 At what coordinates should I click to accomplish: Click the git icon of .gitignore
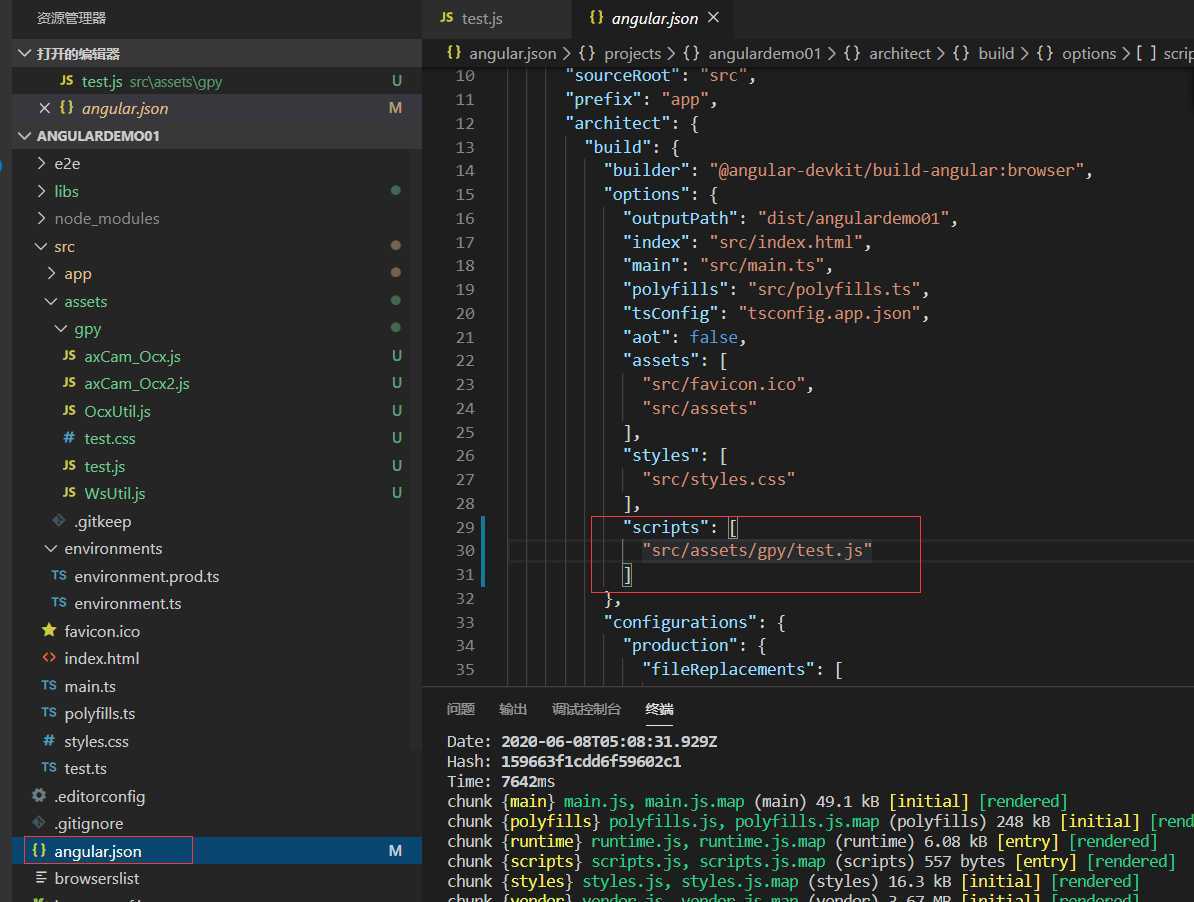(39, 823)
